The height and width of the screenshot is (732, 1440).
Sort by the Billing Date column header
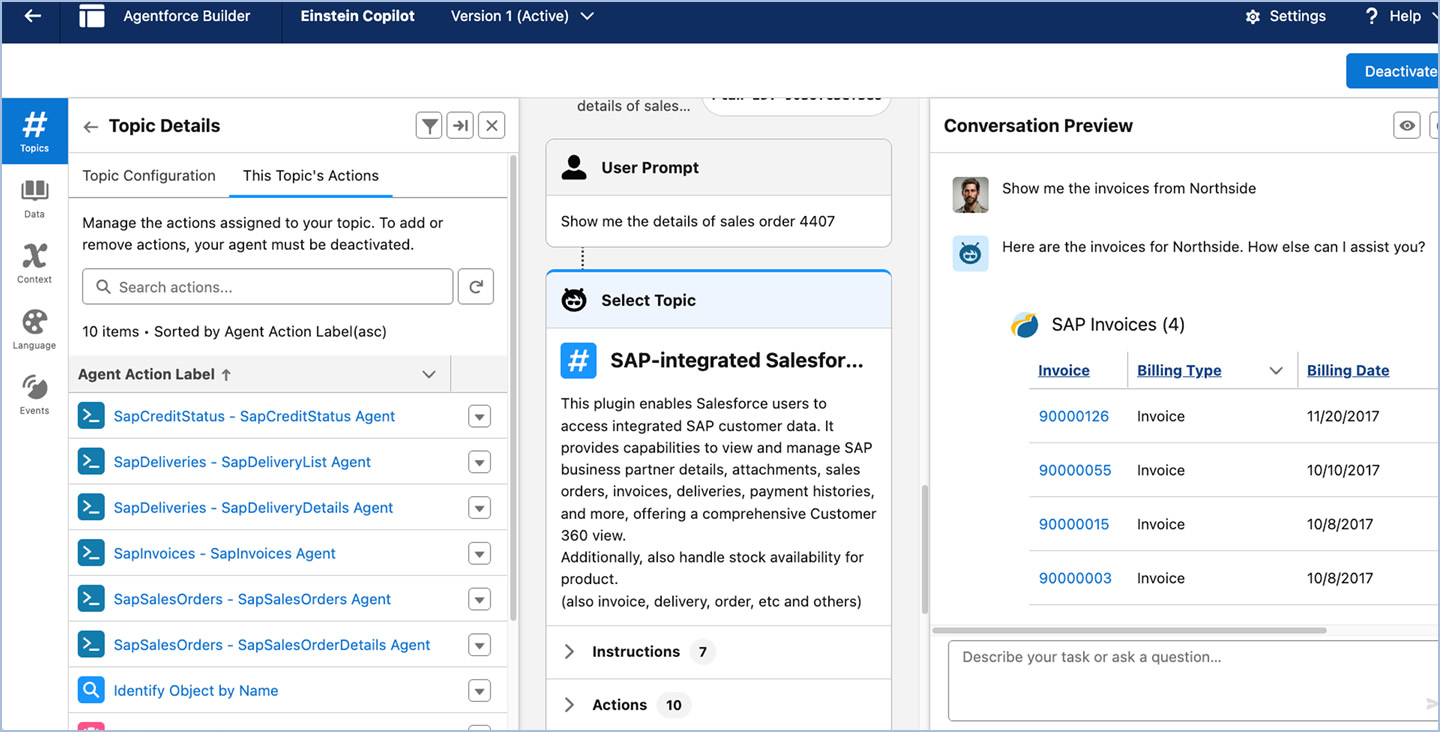point(1348,371)
